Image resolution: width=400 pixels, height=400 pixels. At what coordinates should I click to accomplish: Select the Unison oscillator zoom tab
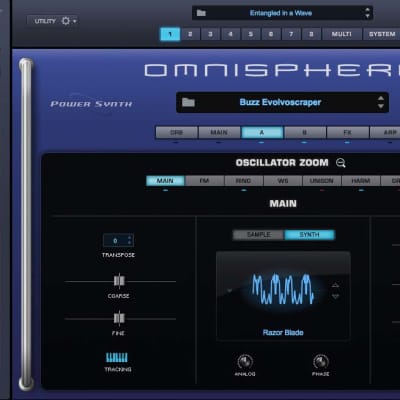pyautogui.click(x=322, y=181)
